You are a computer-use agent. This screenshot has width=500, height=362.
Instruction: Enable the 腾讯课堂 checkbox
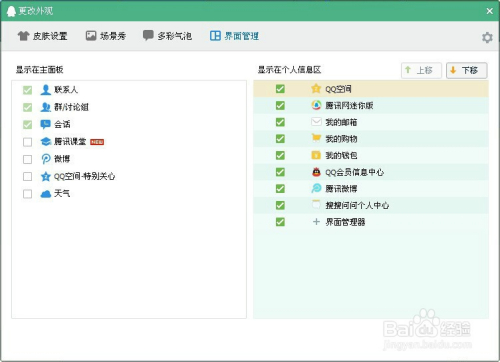tap(28, 142)
